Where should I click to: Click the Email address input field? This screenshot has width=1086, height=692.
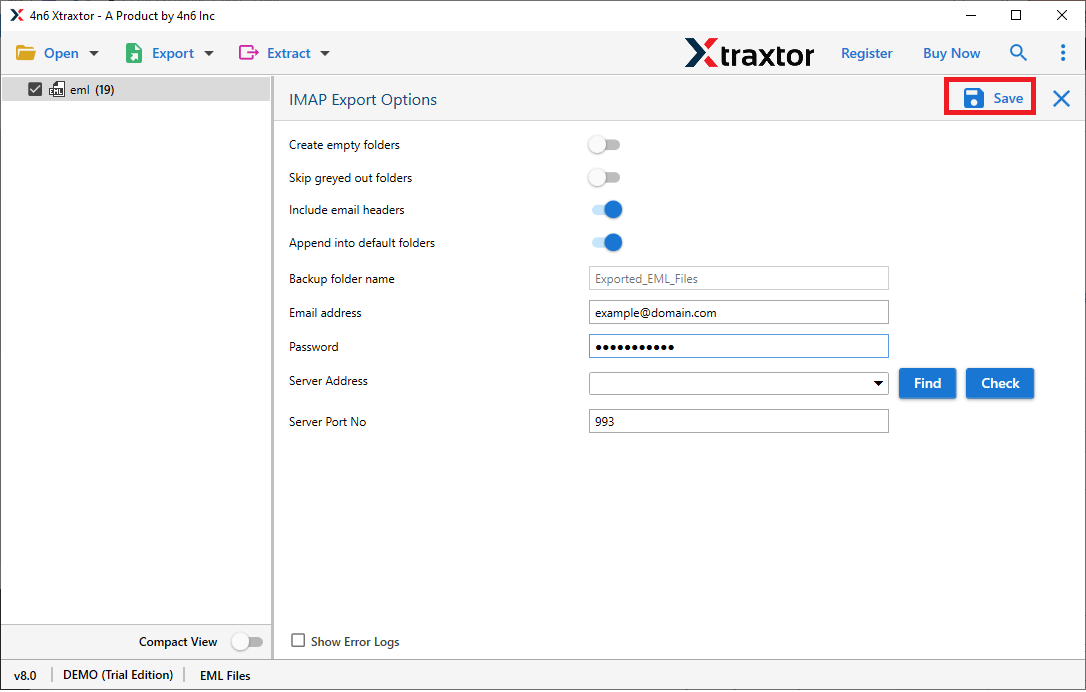(738, 312)
